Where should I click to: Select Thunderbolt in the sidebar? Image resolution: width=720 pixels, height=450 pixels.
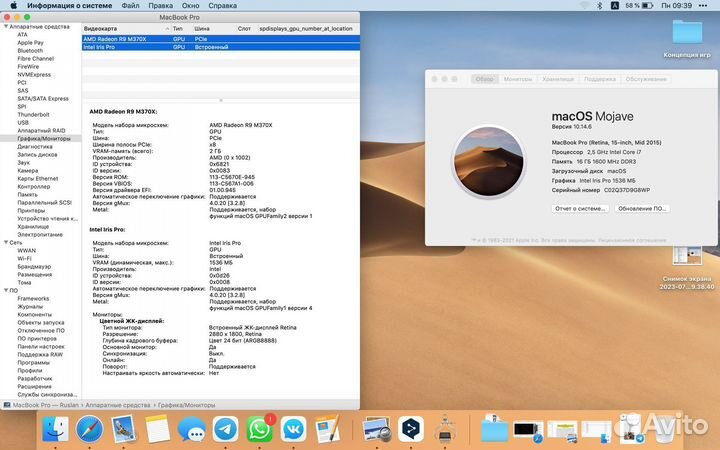34,114
